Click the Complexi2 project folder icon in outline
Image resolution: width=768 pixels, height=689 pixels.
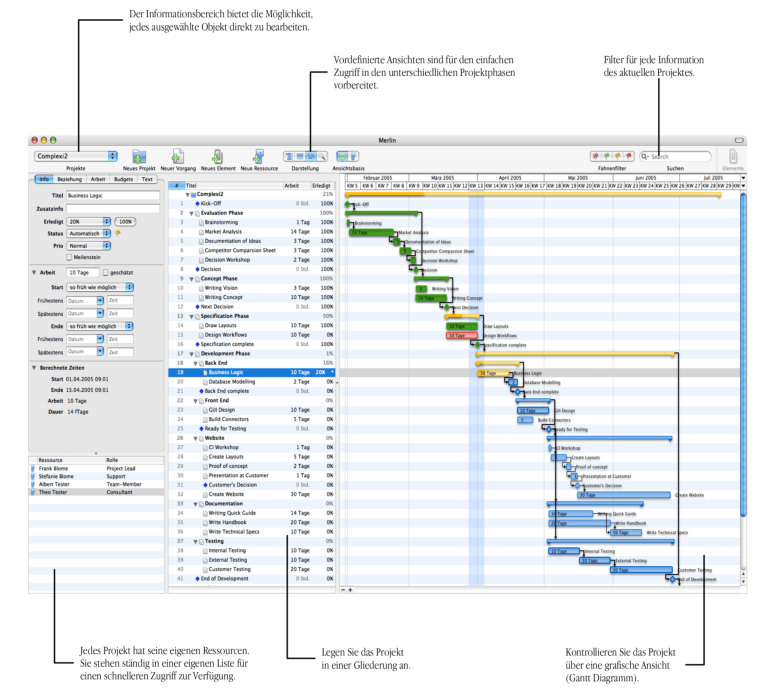click(193, 194)
